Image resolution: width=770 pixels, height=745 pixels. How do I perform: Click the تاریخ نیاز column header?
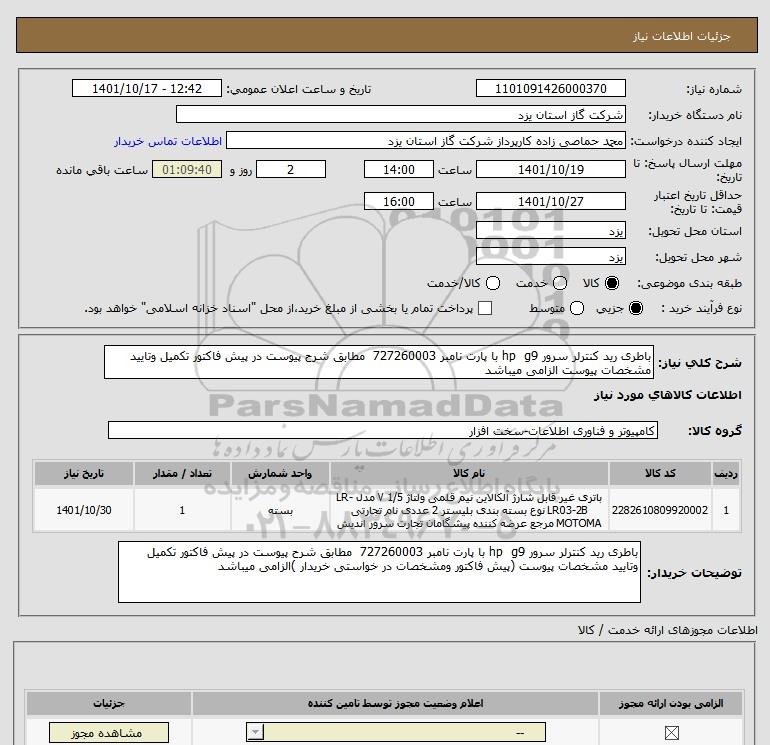click(83, 473)
